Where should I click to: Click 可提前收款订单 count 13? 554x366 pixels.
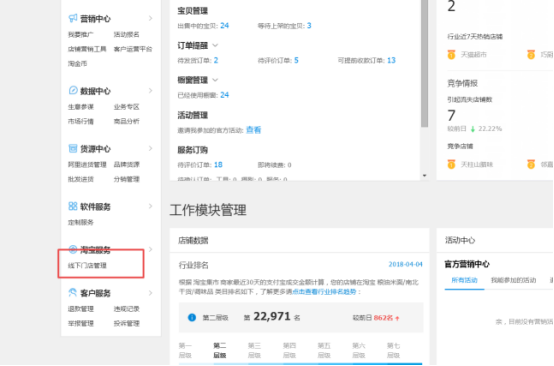[x=391, y=60]
